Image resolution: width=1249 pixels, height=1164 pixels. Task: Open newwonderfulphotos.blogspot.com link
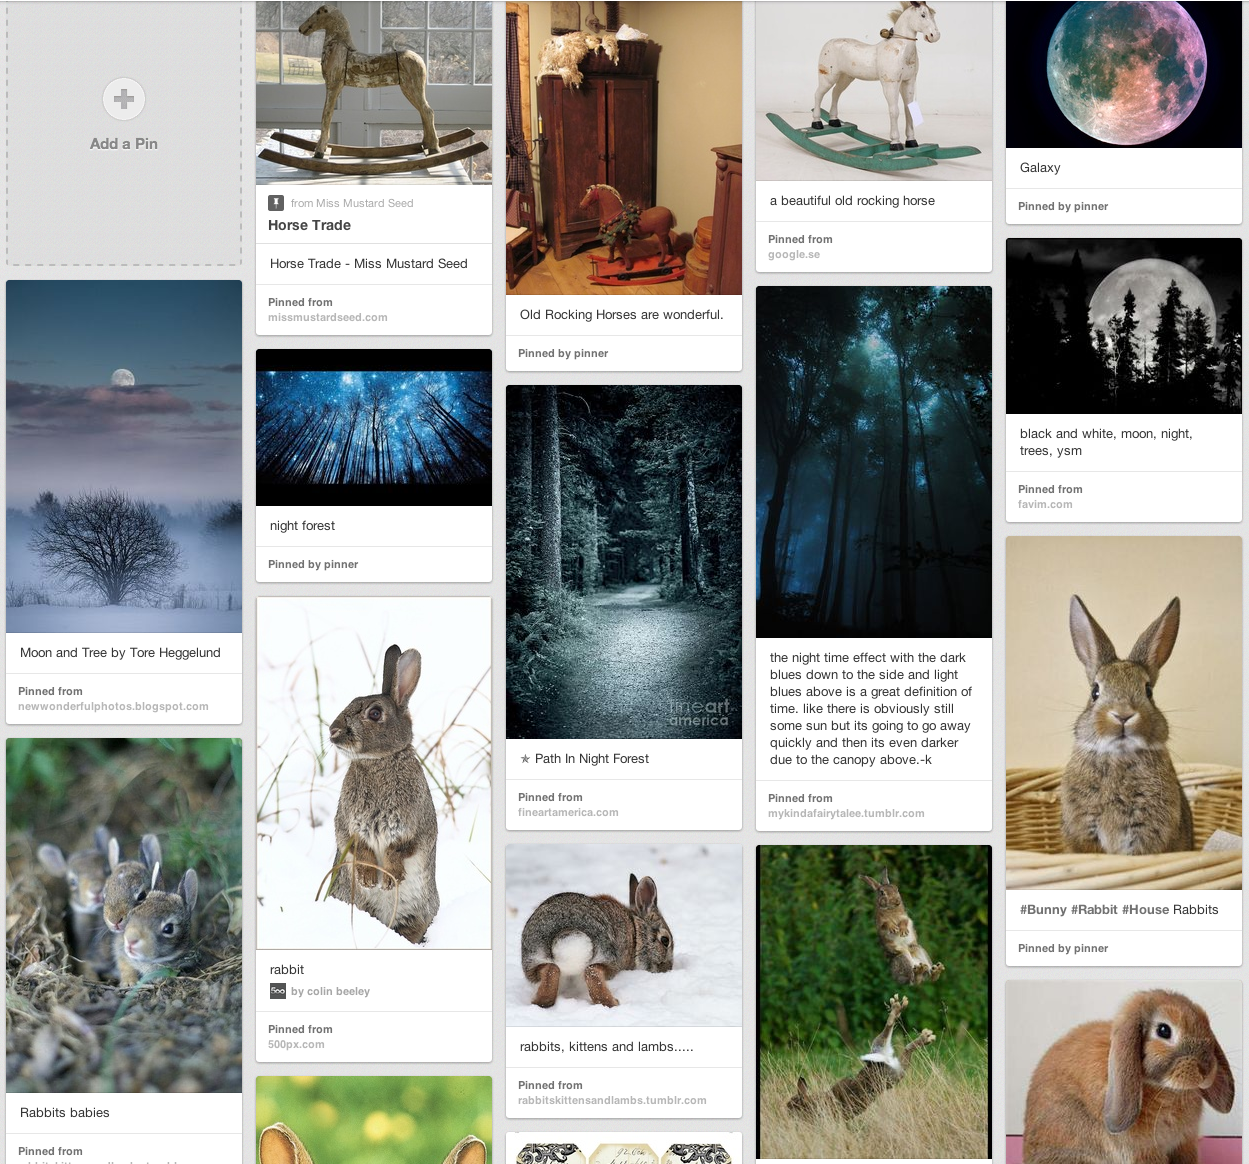click(113, 707)
